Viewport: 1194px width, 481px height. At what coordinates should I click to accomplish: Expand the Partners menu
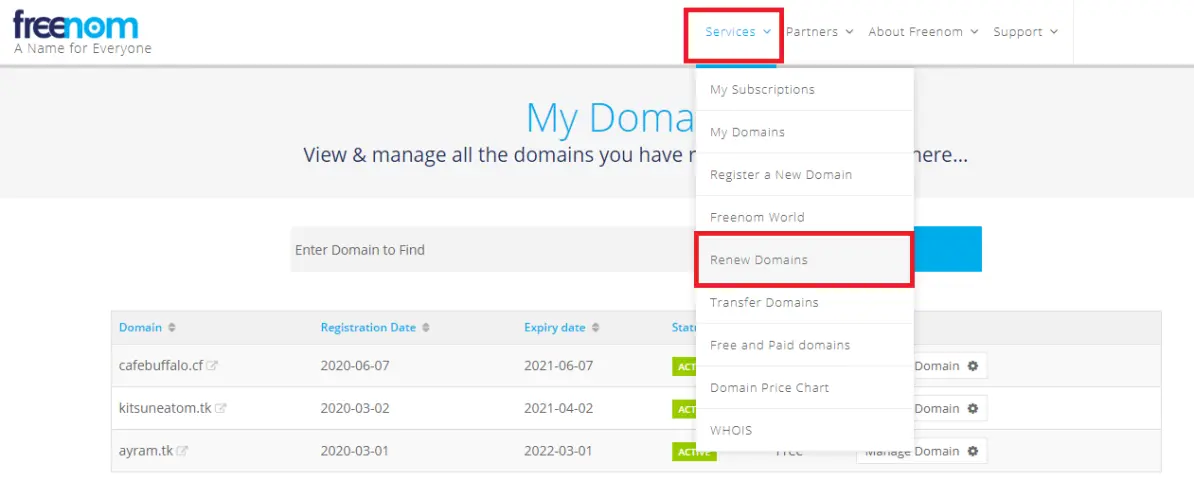(x=819, y=32)
